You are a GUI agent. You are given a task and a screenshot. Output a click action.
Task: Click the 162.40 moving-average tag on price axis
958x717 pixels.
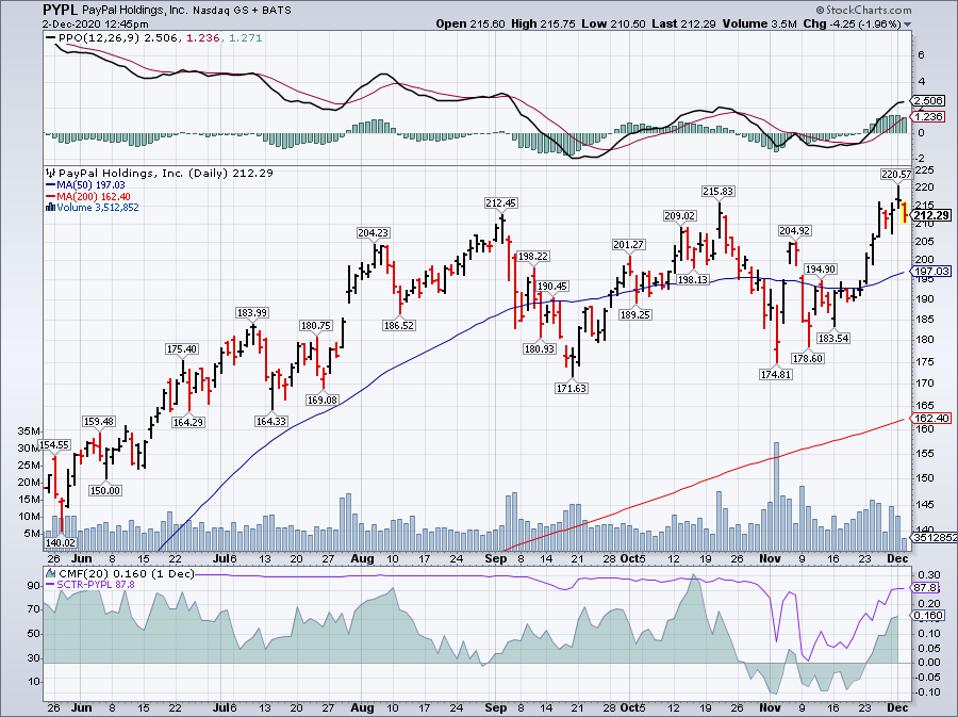[x=931, y=418]
